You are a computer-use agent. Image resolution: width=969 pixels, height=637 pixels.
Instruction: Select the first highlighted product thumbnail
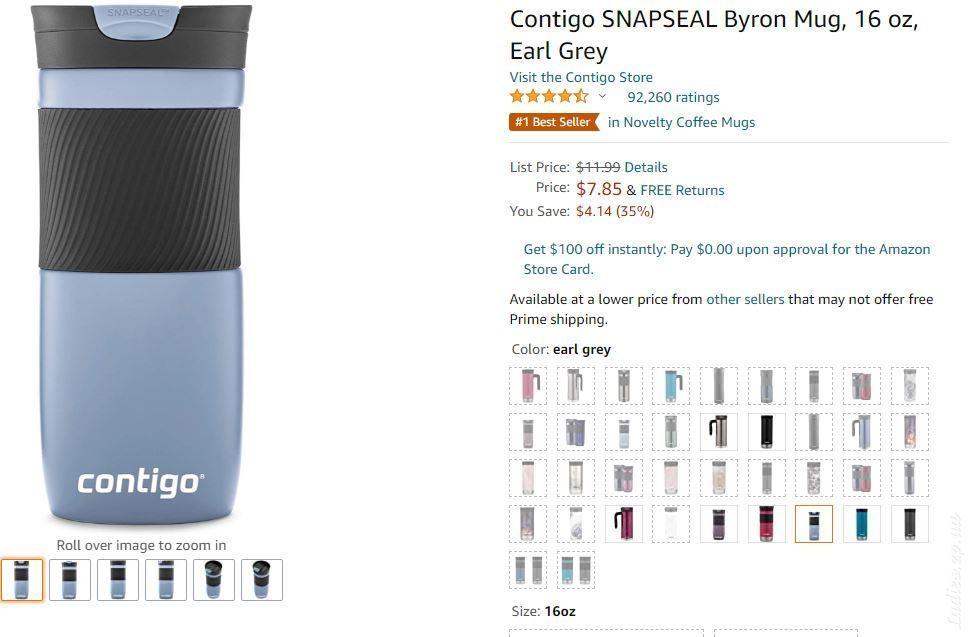click(22, 580)
